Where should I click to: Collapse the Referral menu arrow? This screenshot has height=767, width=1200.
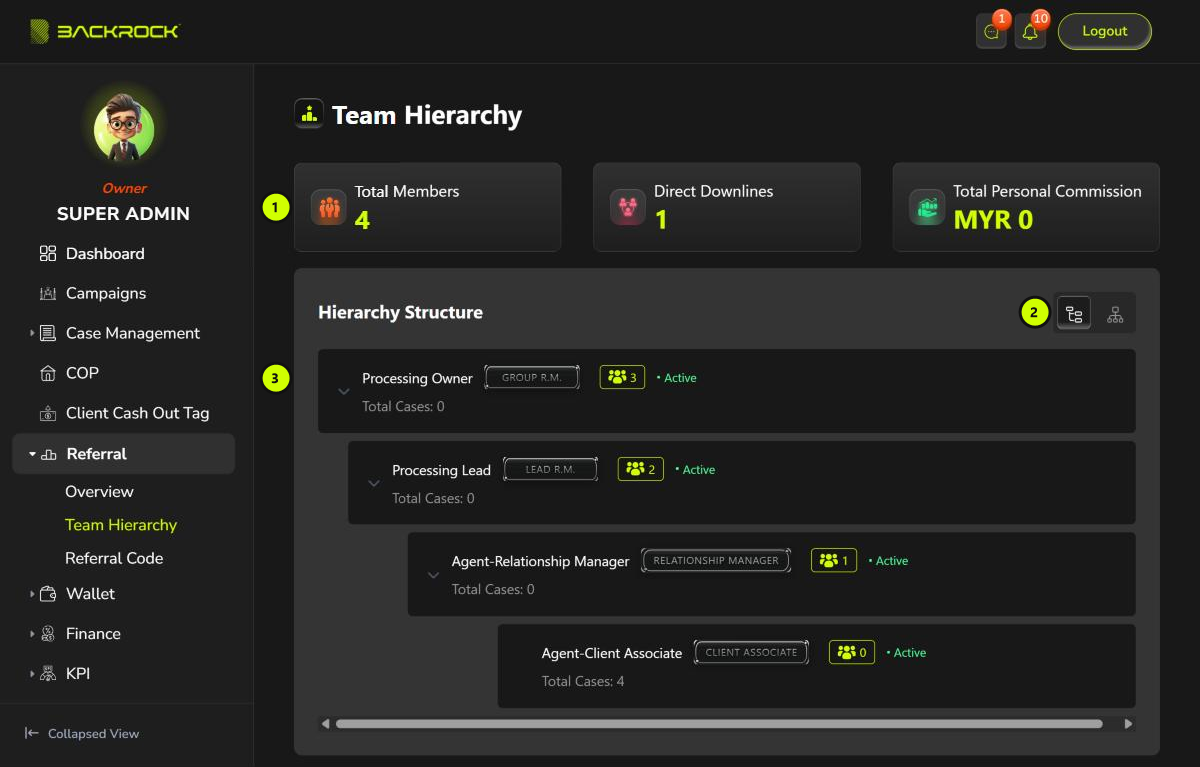click(x=32, y=454)
